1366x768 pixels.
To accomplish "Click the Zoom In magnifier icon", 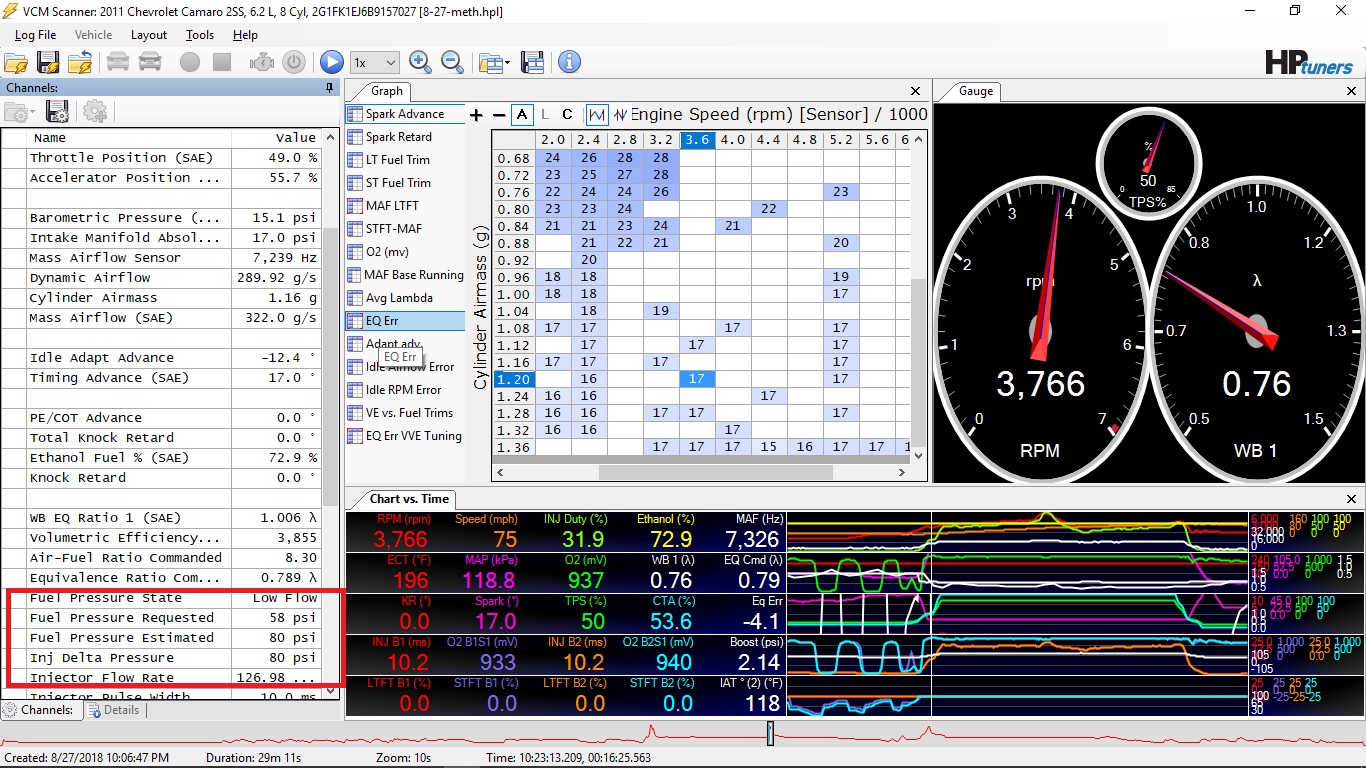I will tap(420, 62).
